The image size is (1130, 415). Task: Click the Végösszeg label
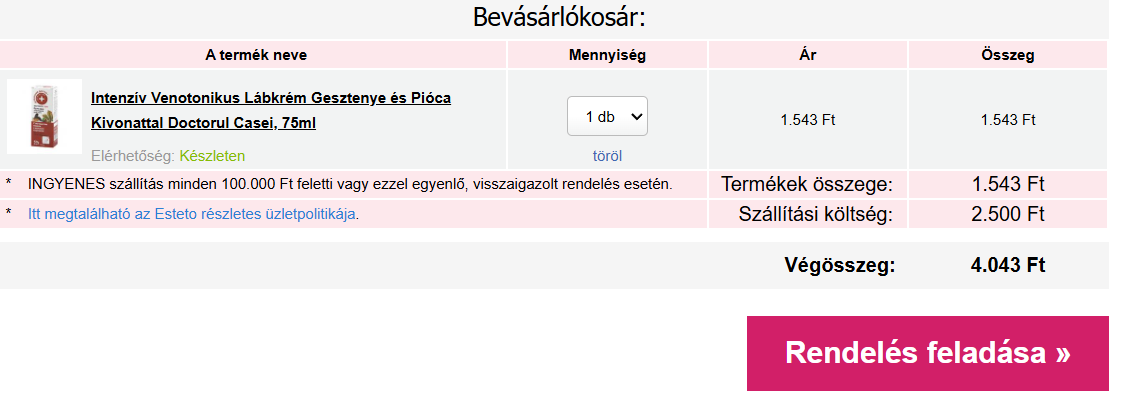click(840, 265)
